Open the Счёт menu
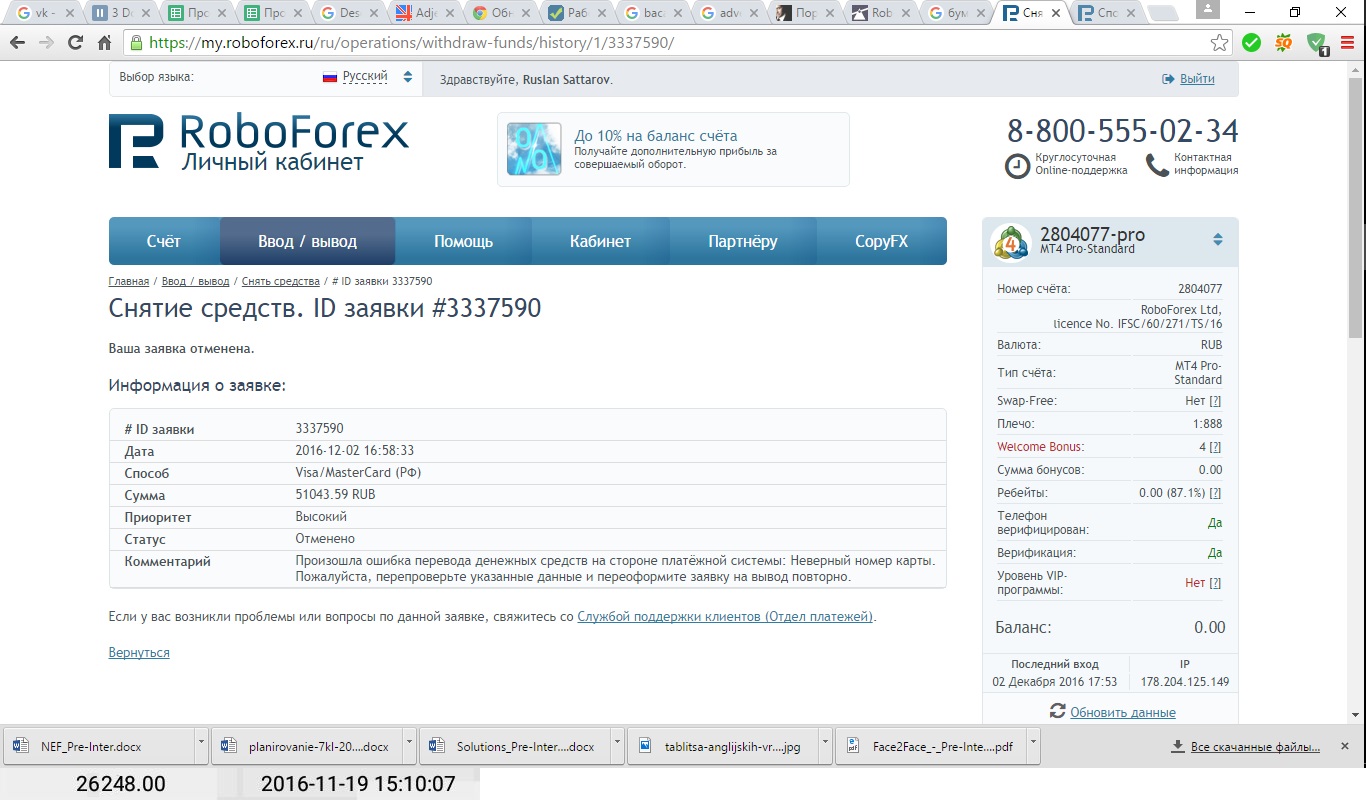The image size is (1366, 800). click(164, 241)
